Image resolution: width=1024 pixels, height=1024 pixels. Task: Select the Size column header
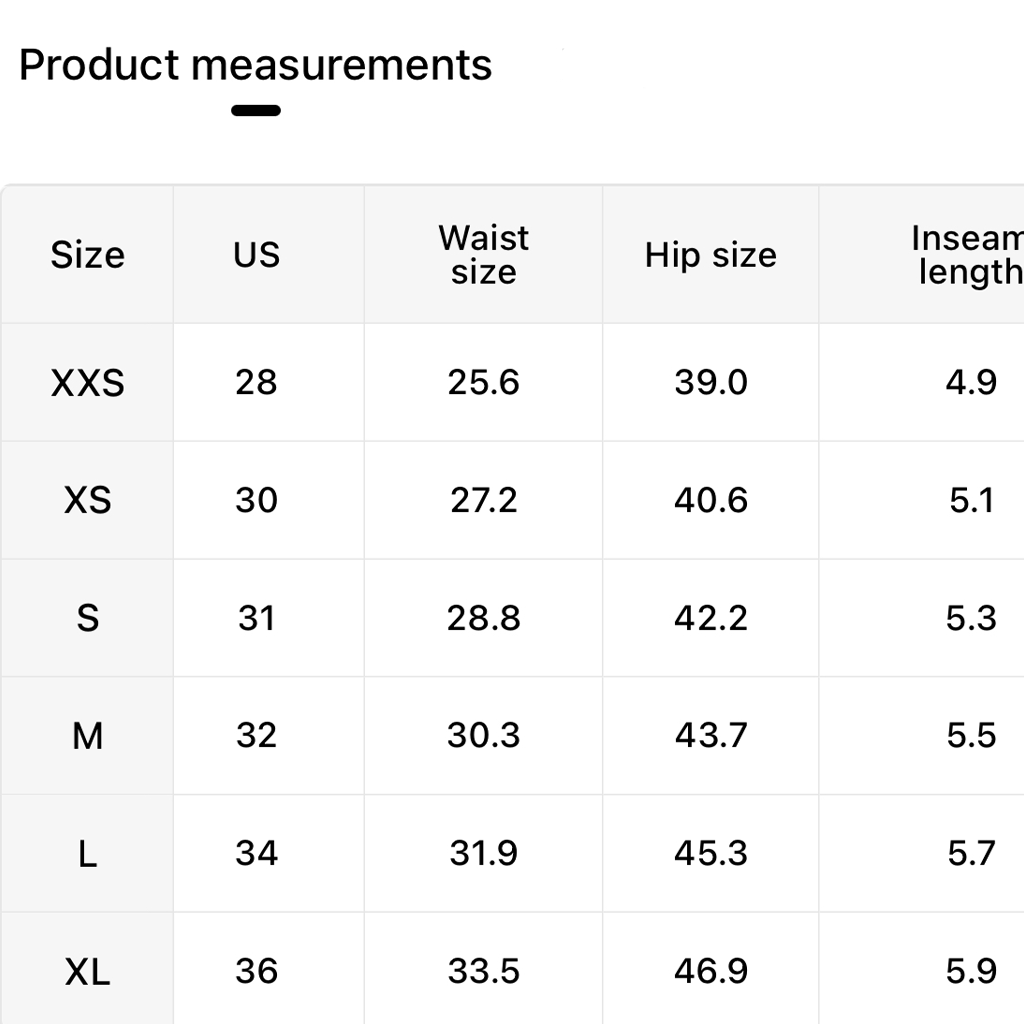click(x=88, y=255)
